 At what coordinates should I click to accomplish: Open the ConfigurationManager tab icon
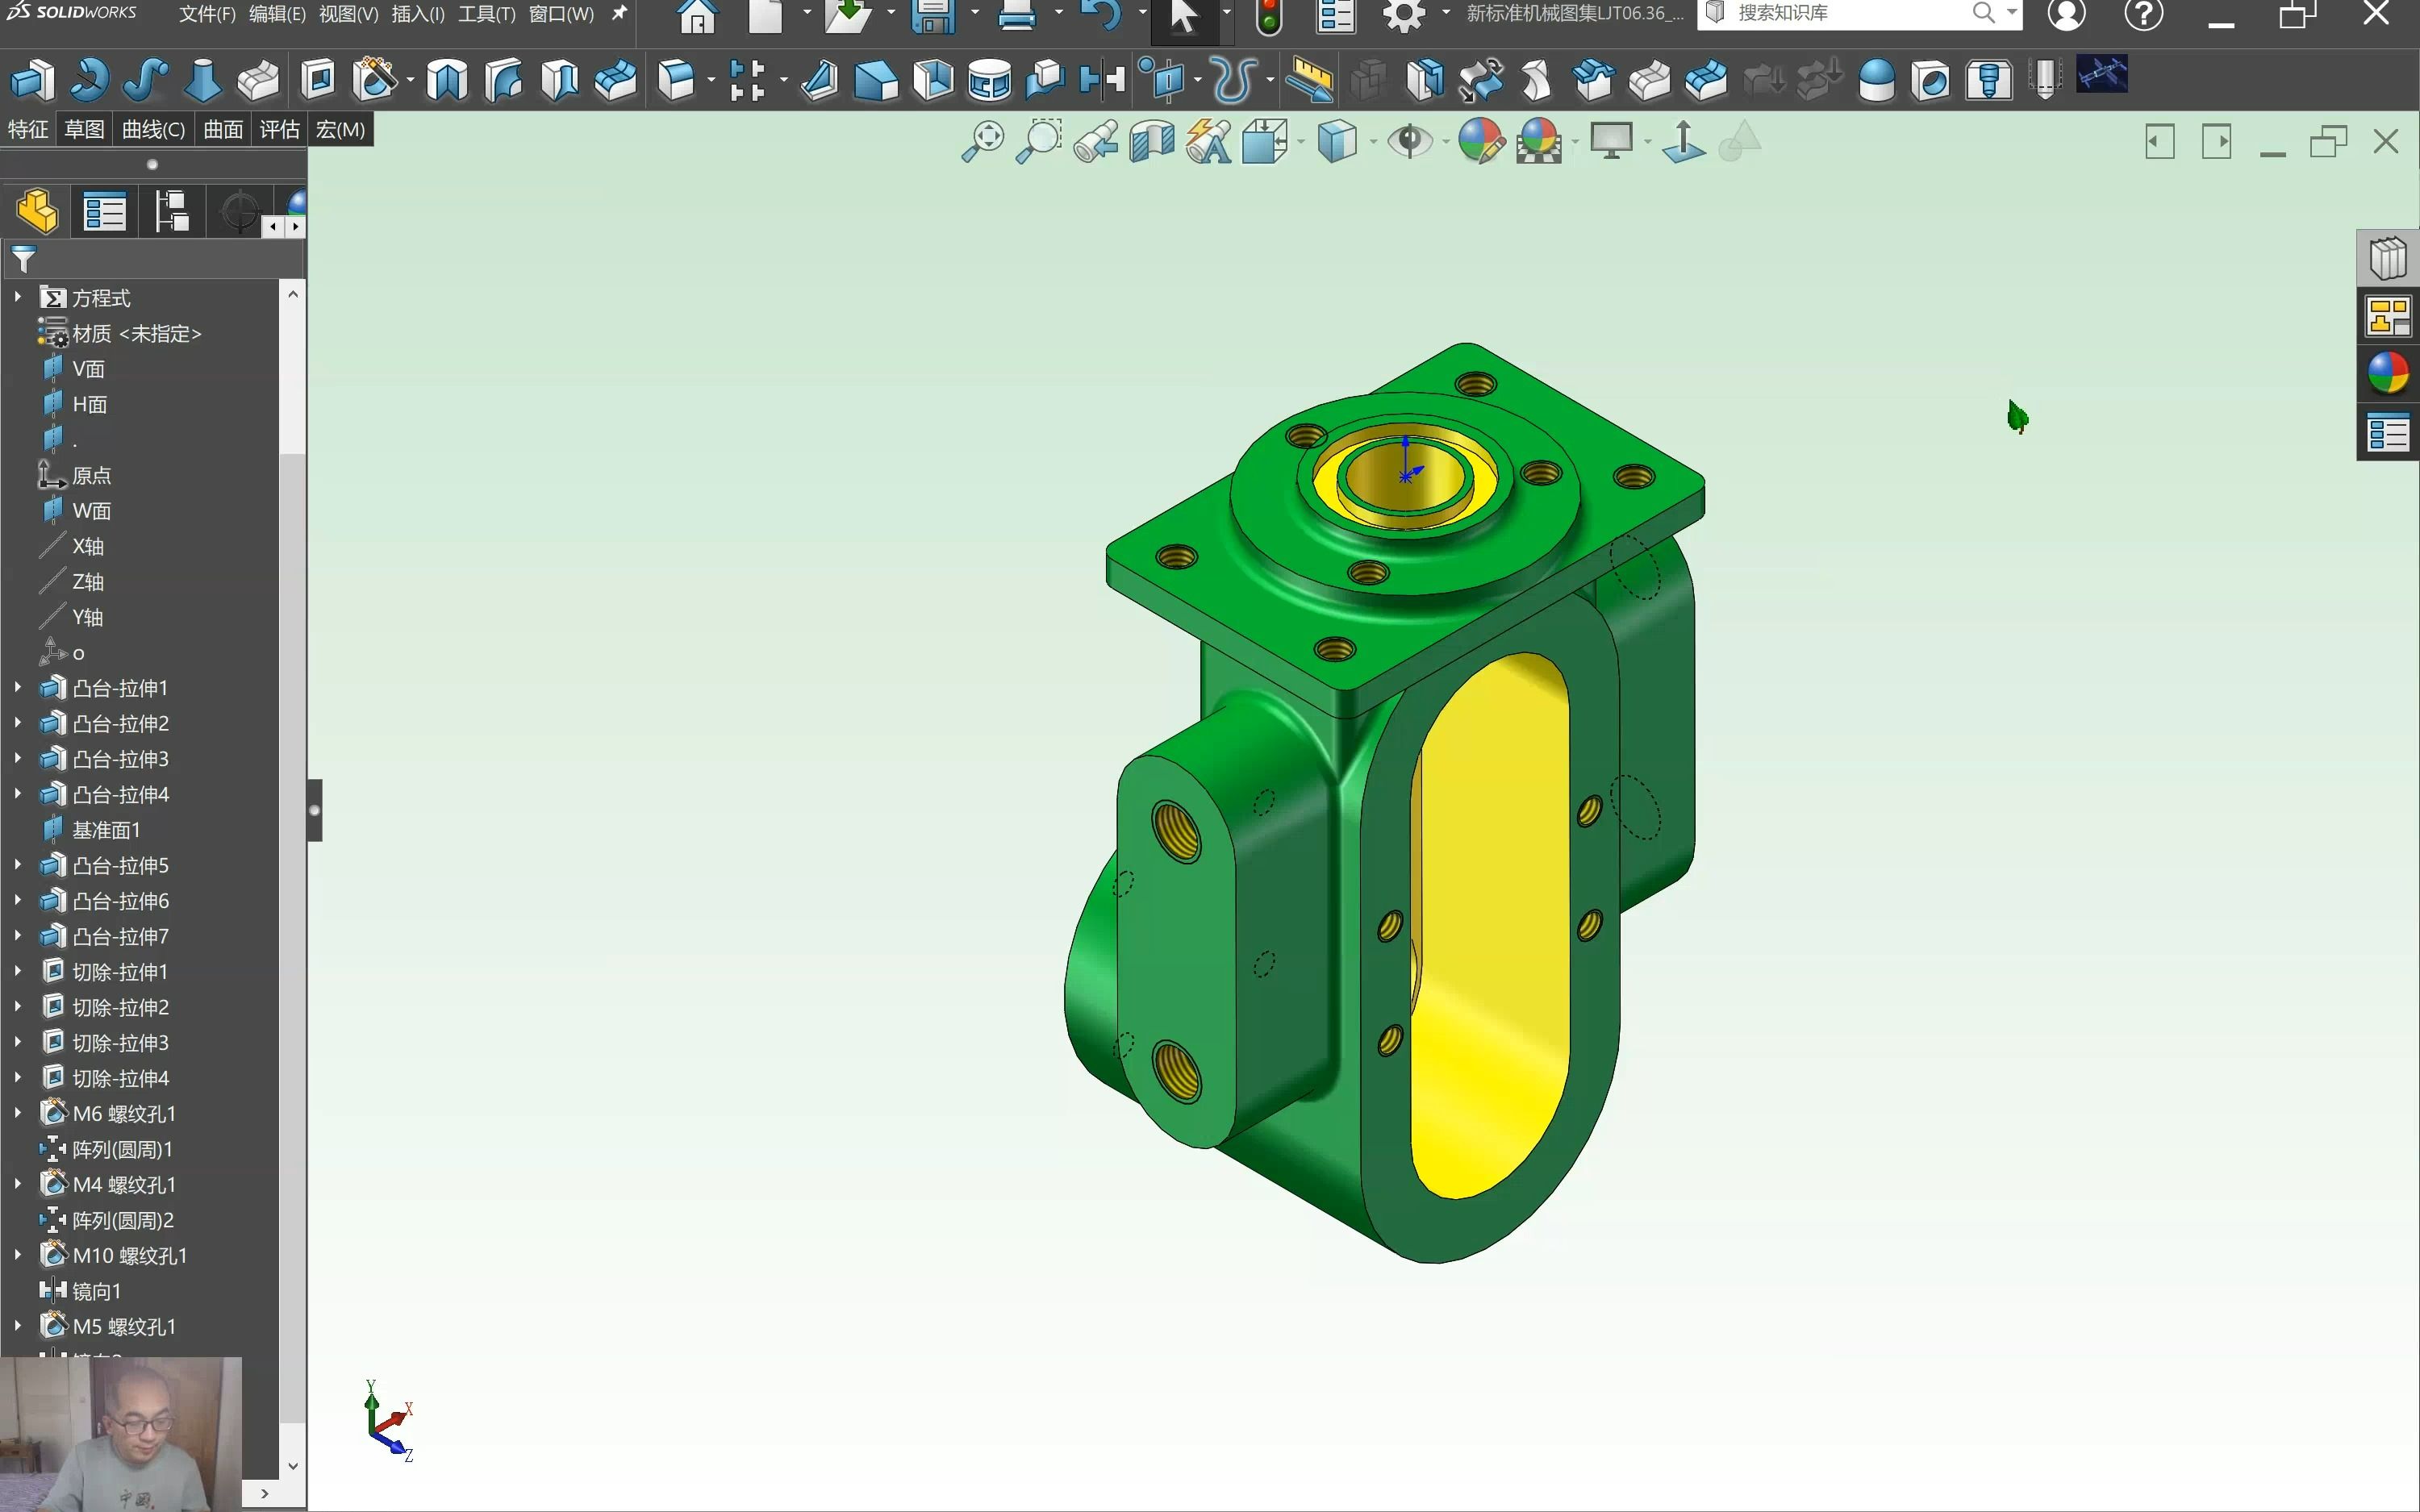(x=171, y=211)
